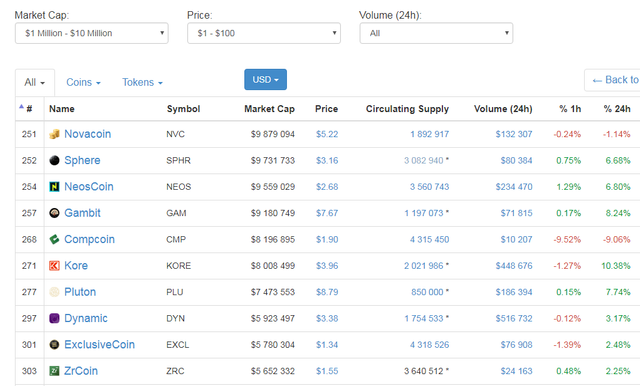The width and height of the screenshot is (640, 386).
Task: Sort by Circulating Supply header
Action: [407, 109]
